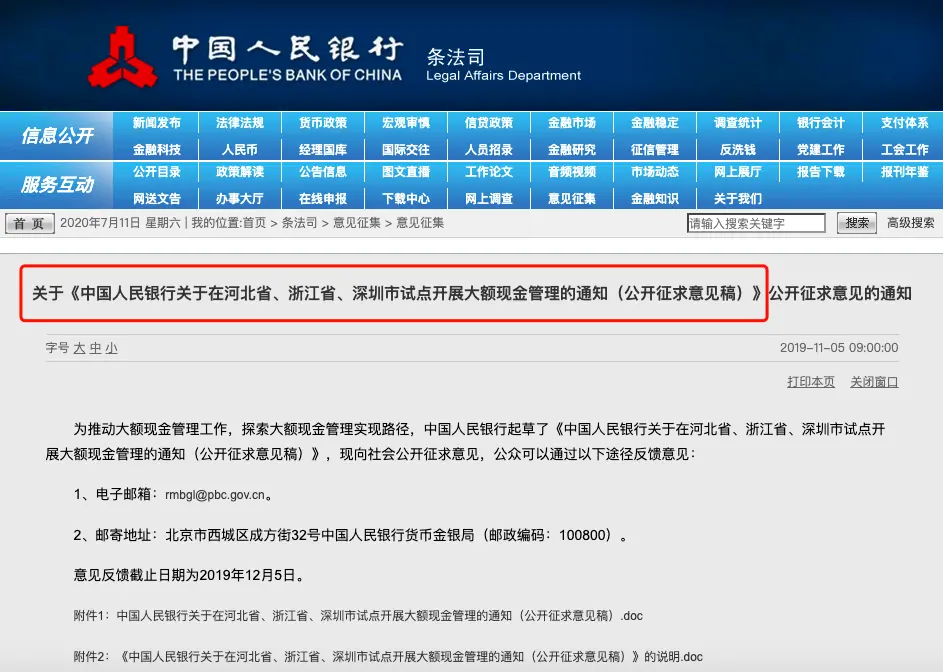Click the search keyword input field
This screenshot has height=672, width=943.
[x=756, y=223]
